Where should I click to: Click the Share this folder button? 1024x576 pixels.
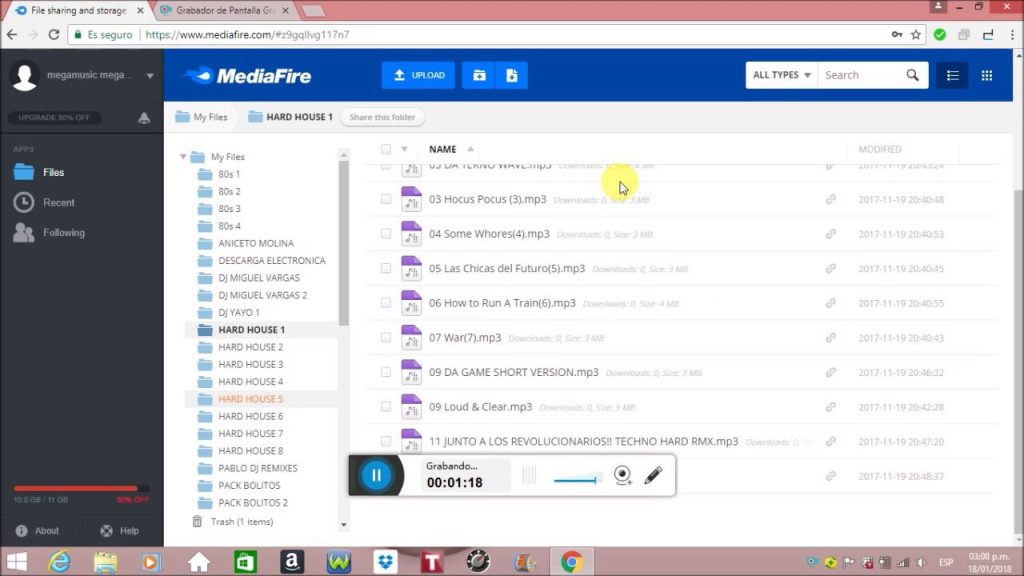(382, 117)
